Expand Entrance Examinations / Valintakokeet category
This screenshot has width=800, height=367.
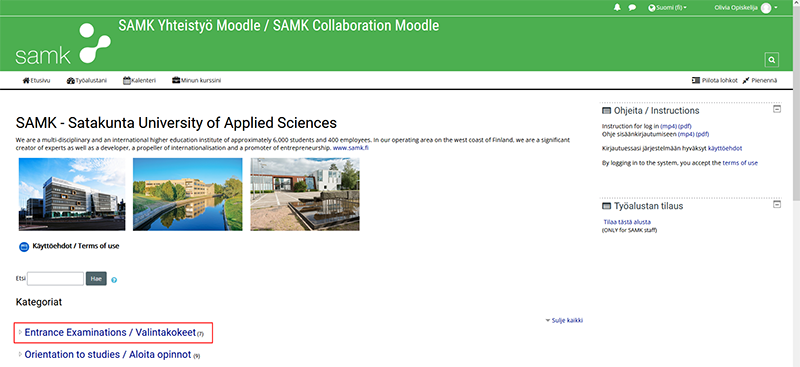(x=20, y=332)
